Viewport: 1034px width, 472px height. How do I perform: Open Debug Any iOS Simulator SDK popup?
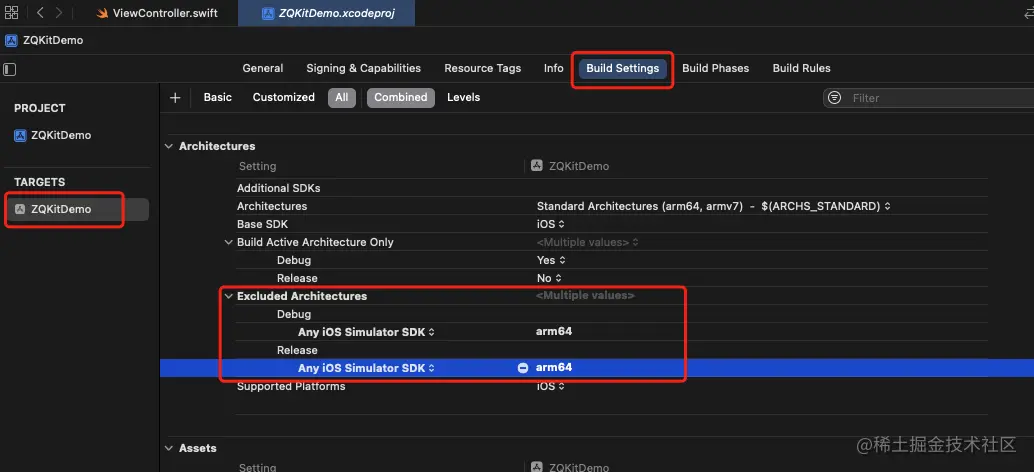point(366,332)
